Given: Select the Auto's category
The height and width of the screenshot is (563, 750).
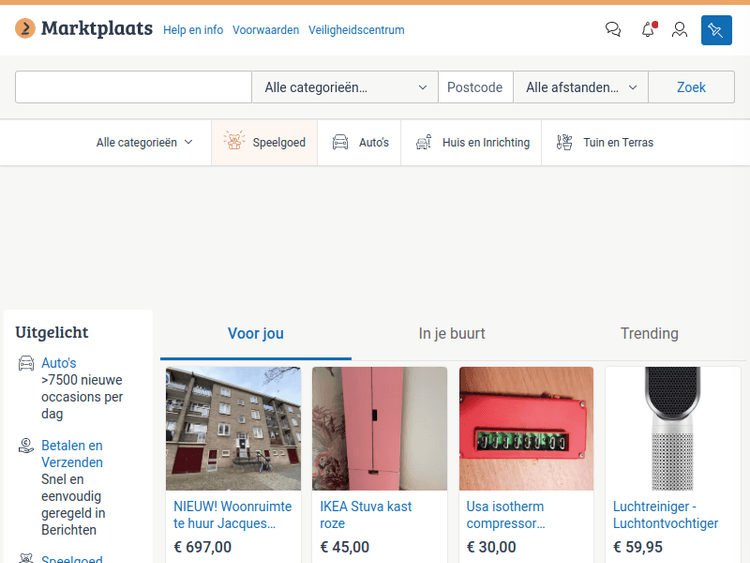Looking at the screenshot, I should pyautogui.click(x=360, y=143).
